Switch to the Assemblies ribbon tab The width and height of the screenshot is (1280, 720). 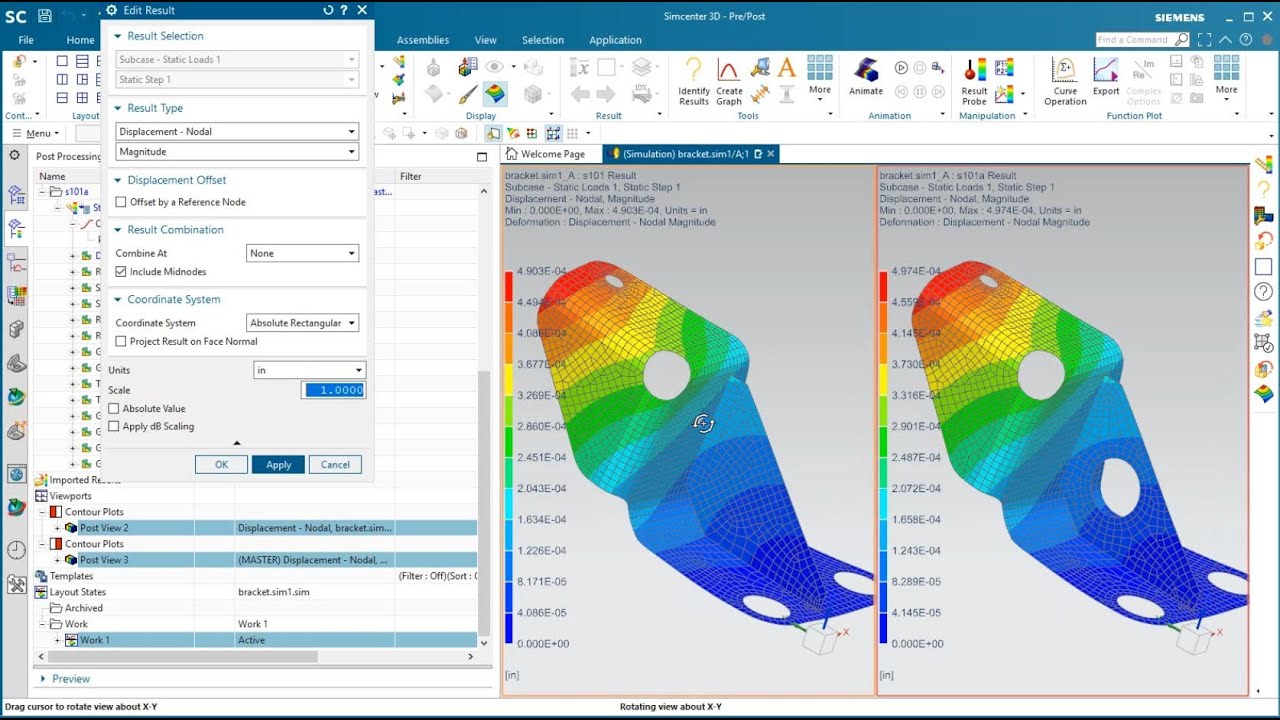point(423,40)
